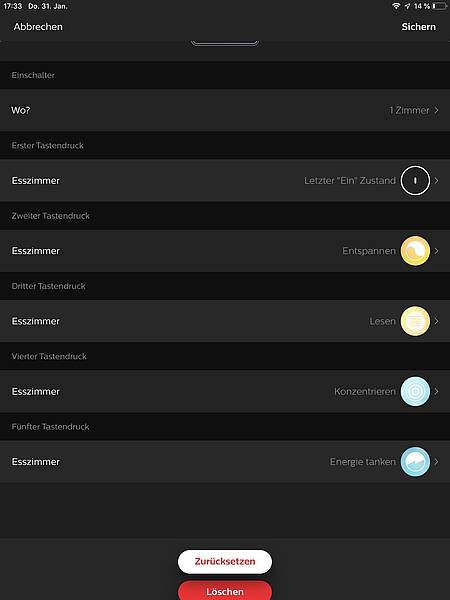Viewport: 450px width, 600px height.
Task: Select the Lesen scene icon
Action: point(415,321)
